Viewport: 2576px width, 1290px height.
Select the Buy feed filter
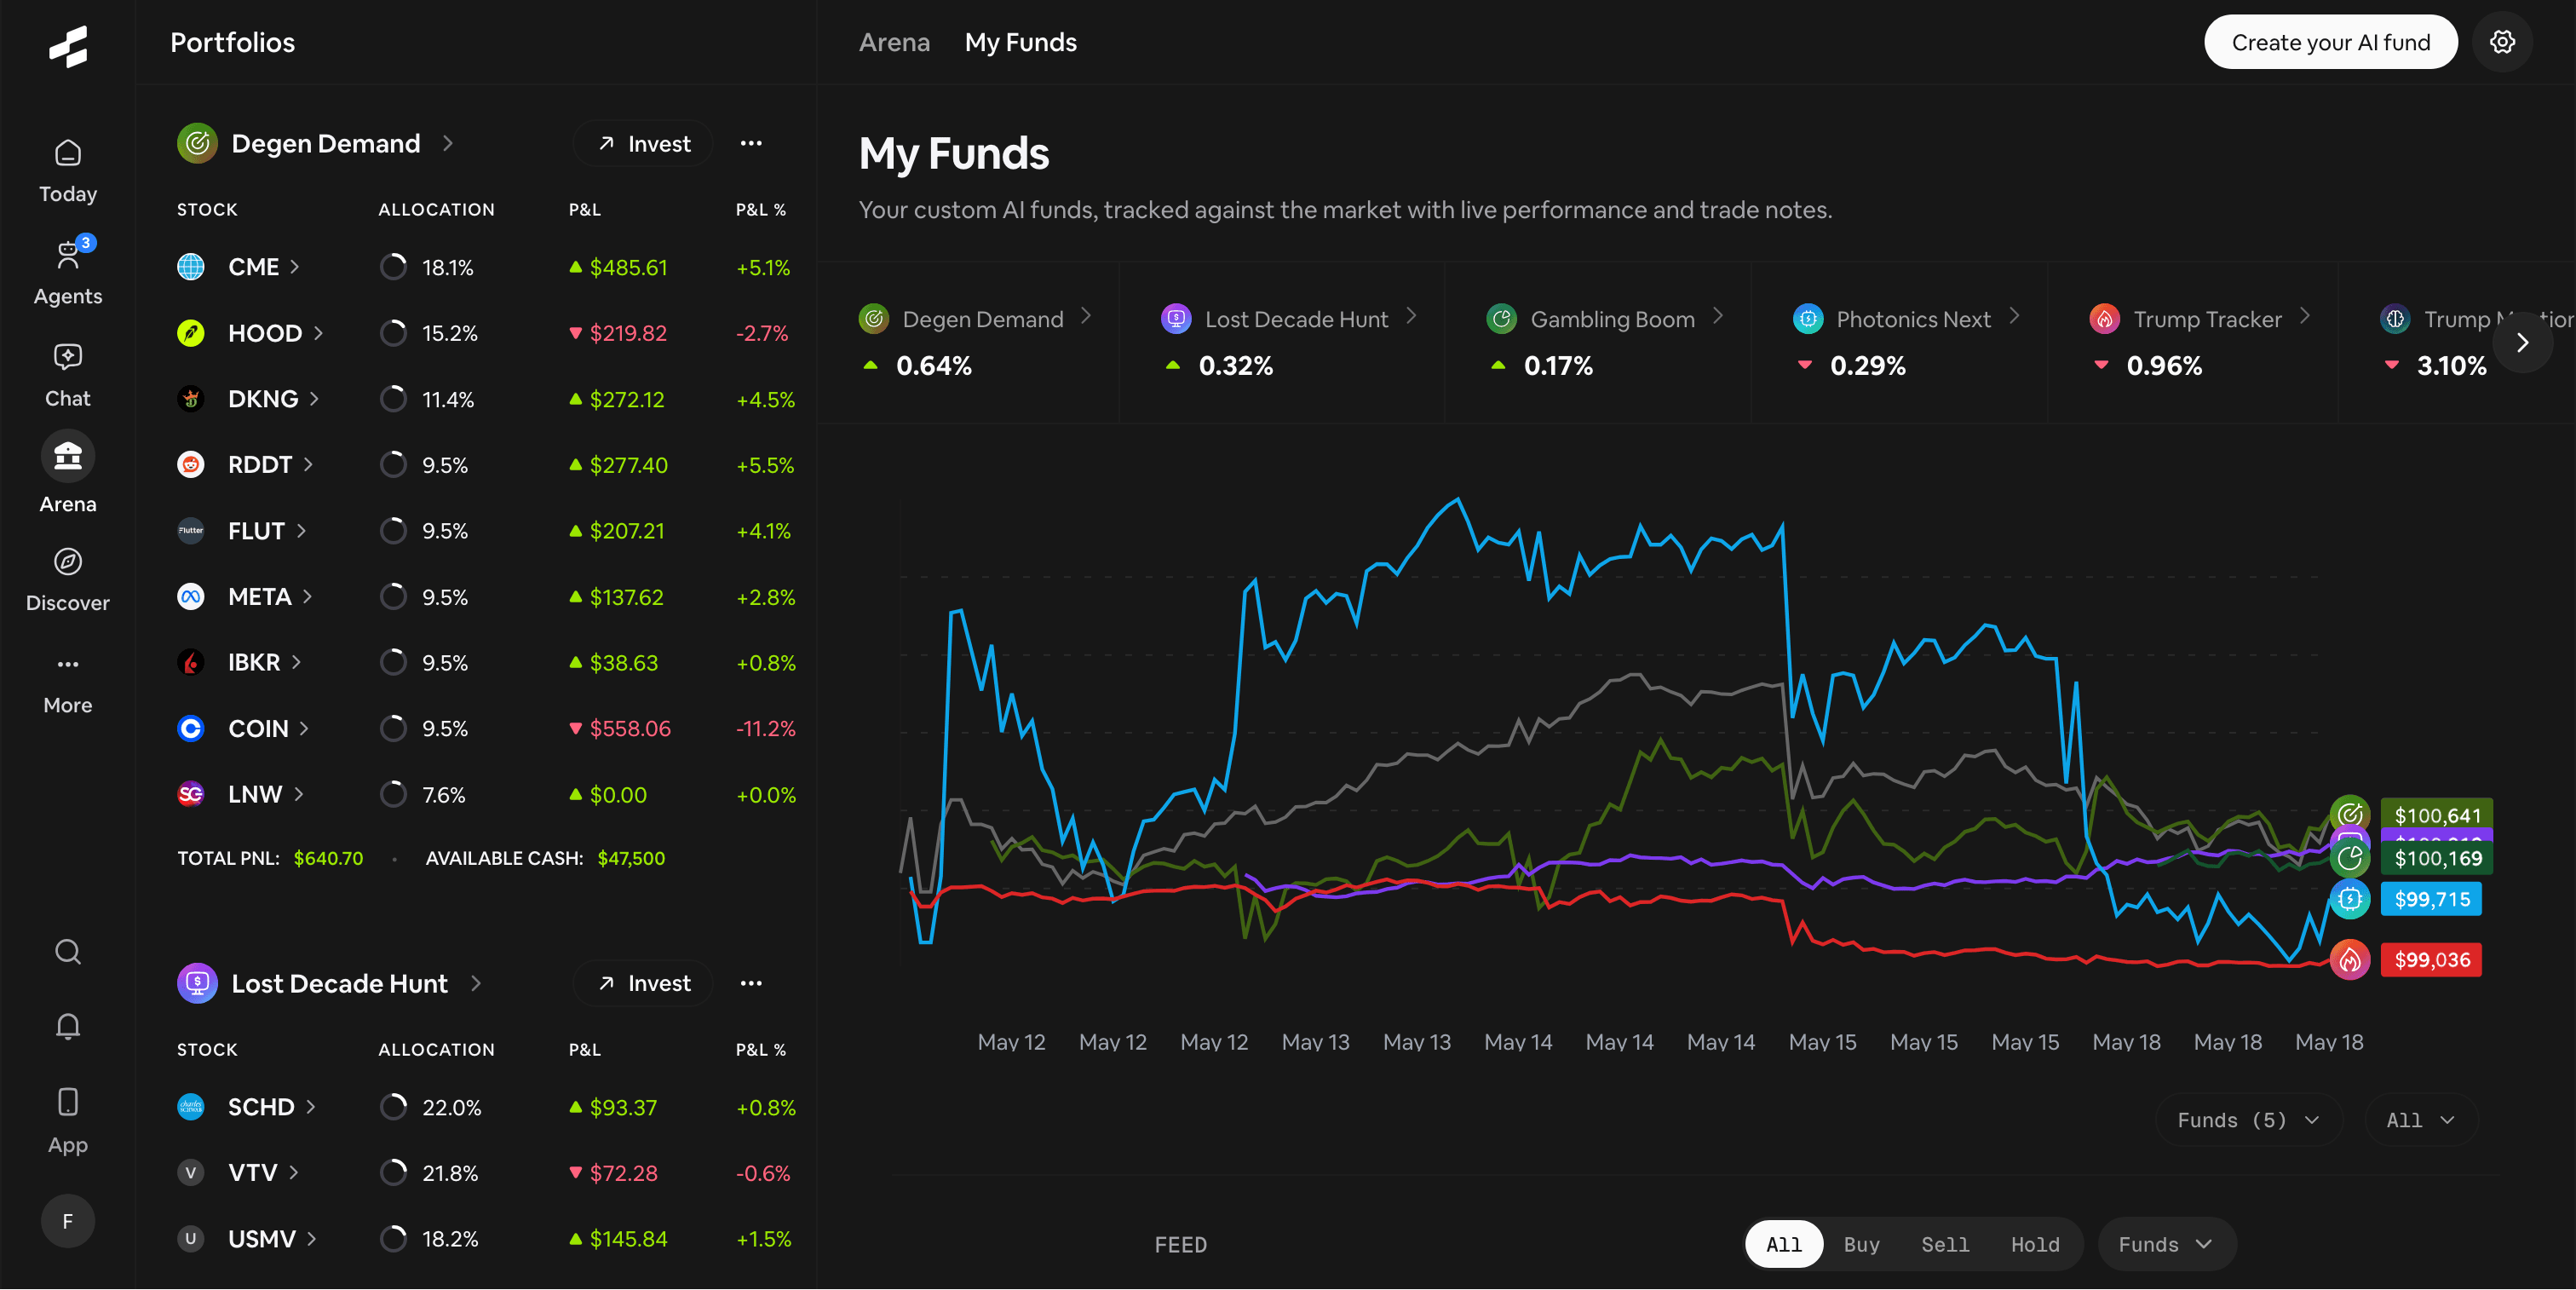point(1861,1244)
